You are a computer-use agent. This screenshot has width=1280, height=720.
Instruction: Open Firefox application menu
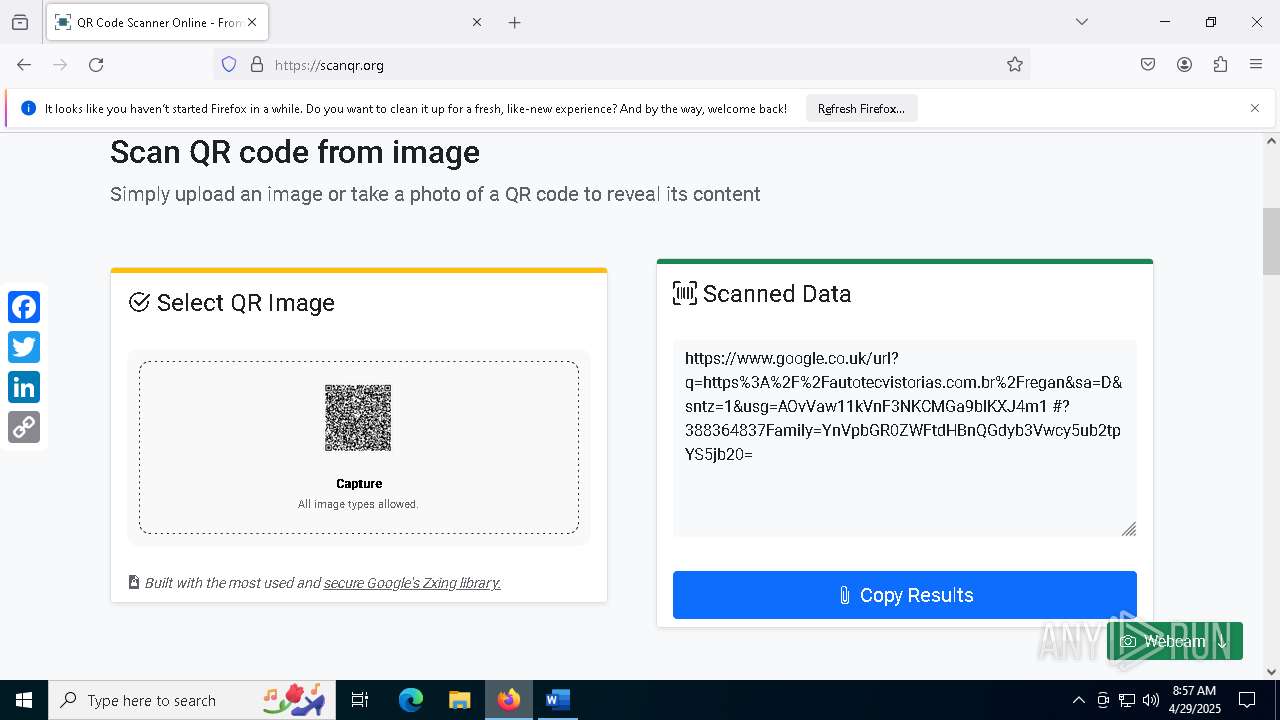[1256, 65]
